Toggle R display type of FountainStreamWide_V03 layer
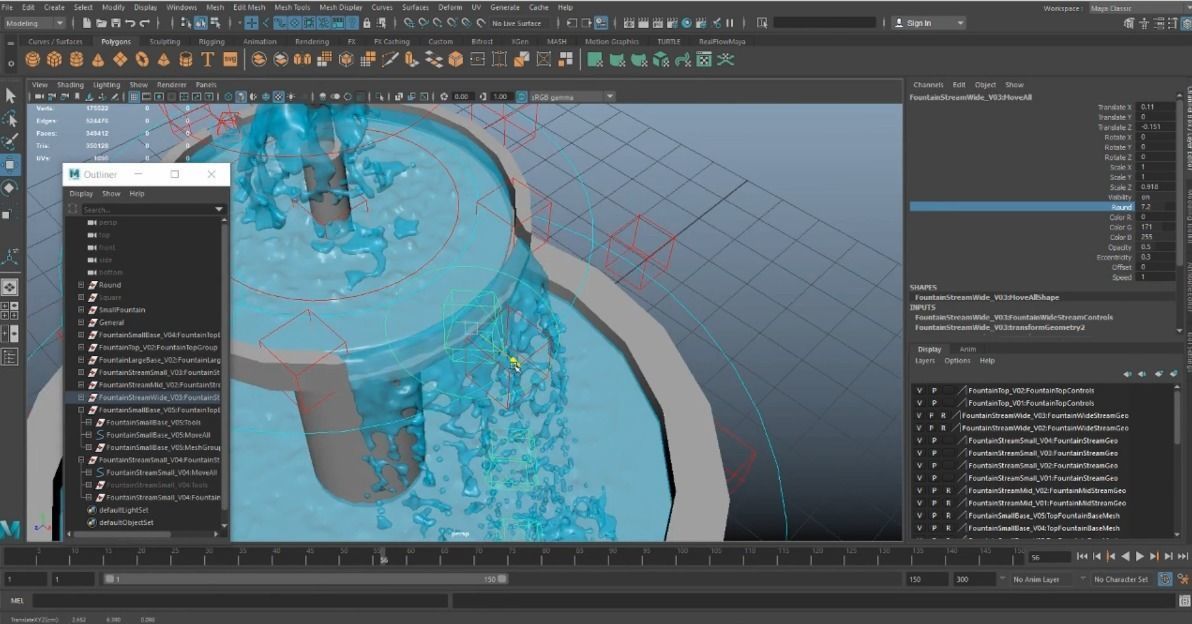This screenshot has height=624, width=1192. [943, 416]
